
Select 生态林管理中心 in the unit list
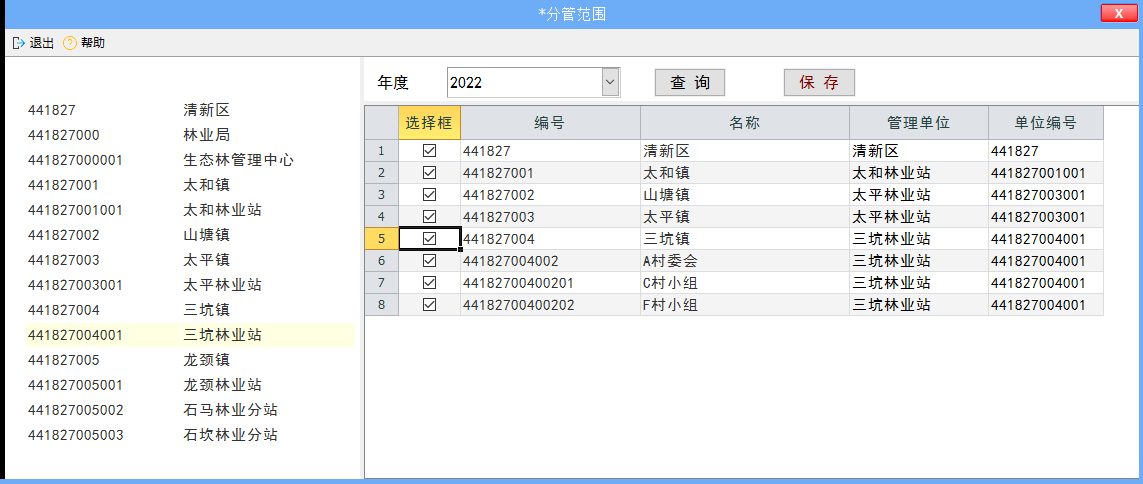pos(238,160)
